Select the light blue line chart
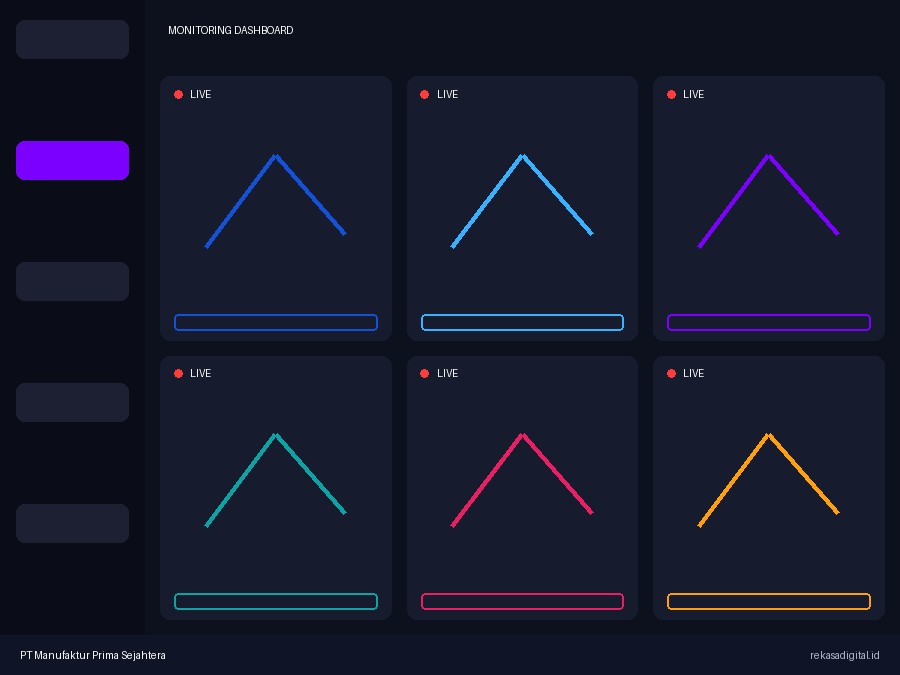Image resolution: width=900 pixels, height=675 pixels. click(522, 201)
